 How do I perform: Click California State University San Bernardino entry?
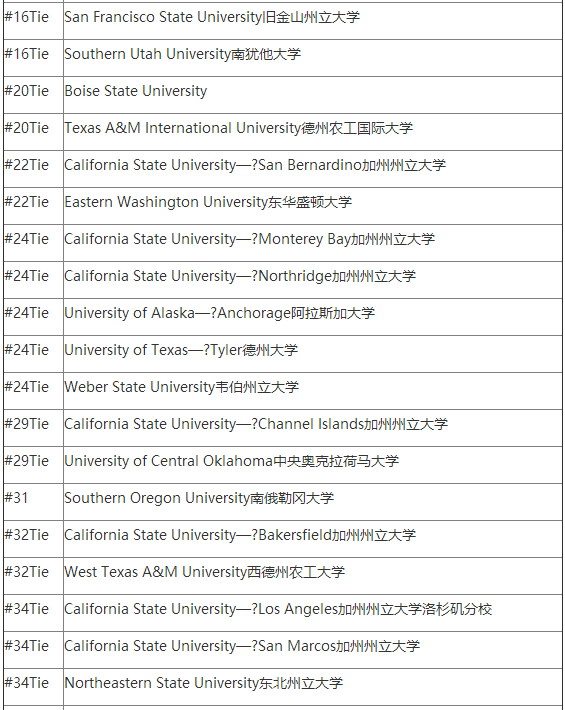(255, 165)
